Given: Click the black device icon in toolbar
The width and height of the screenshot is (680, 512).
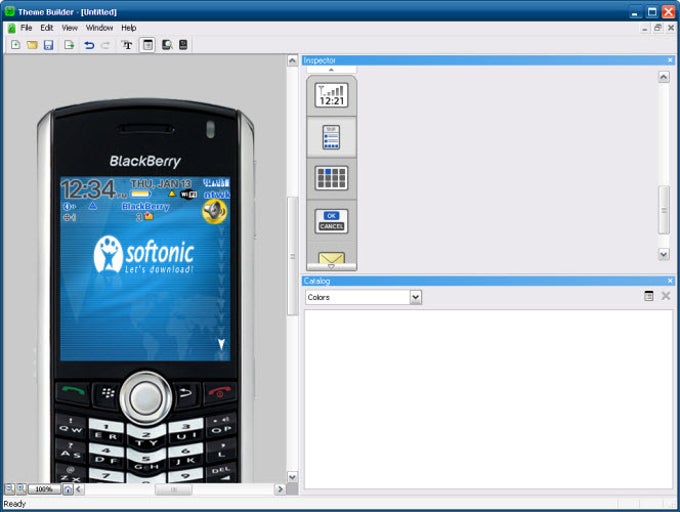Looking at the screenshot, I should [183, 45].
